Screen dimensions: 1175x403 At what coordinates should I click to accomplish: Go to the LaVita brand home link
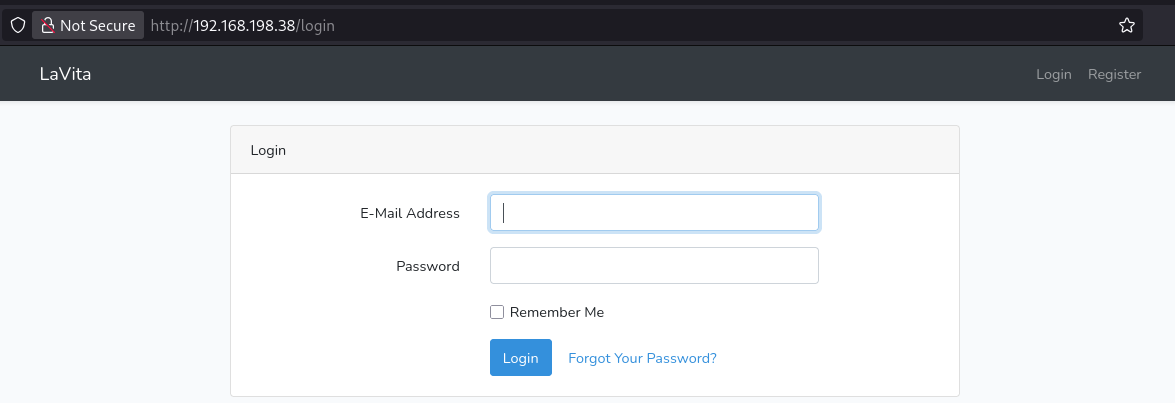pyautogui.click(x=65, y=74)
